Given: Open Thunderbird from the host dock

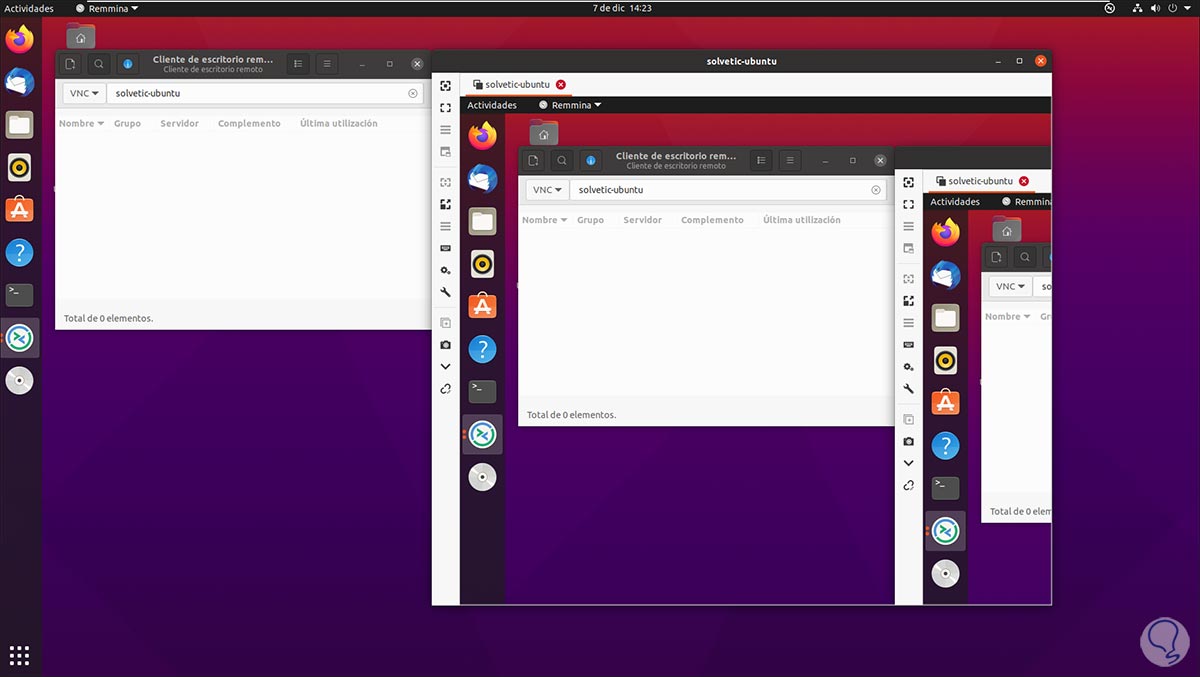Looking at the screenshot, I should 19,82.
